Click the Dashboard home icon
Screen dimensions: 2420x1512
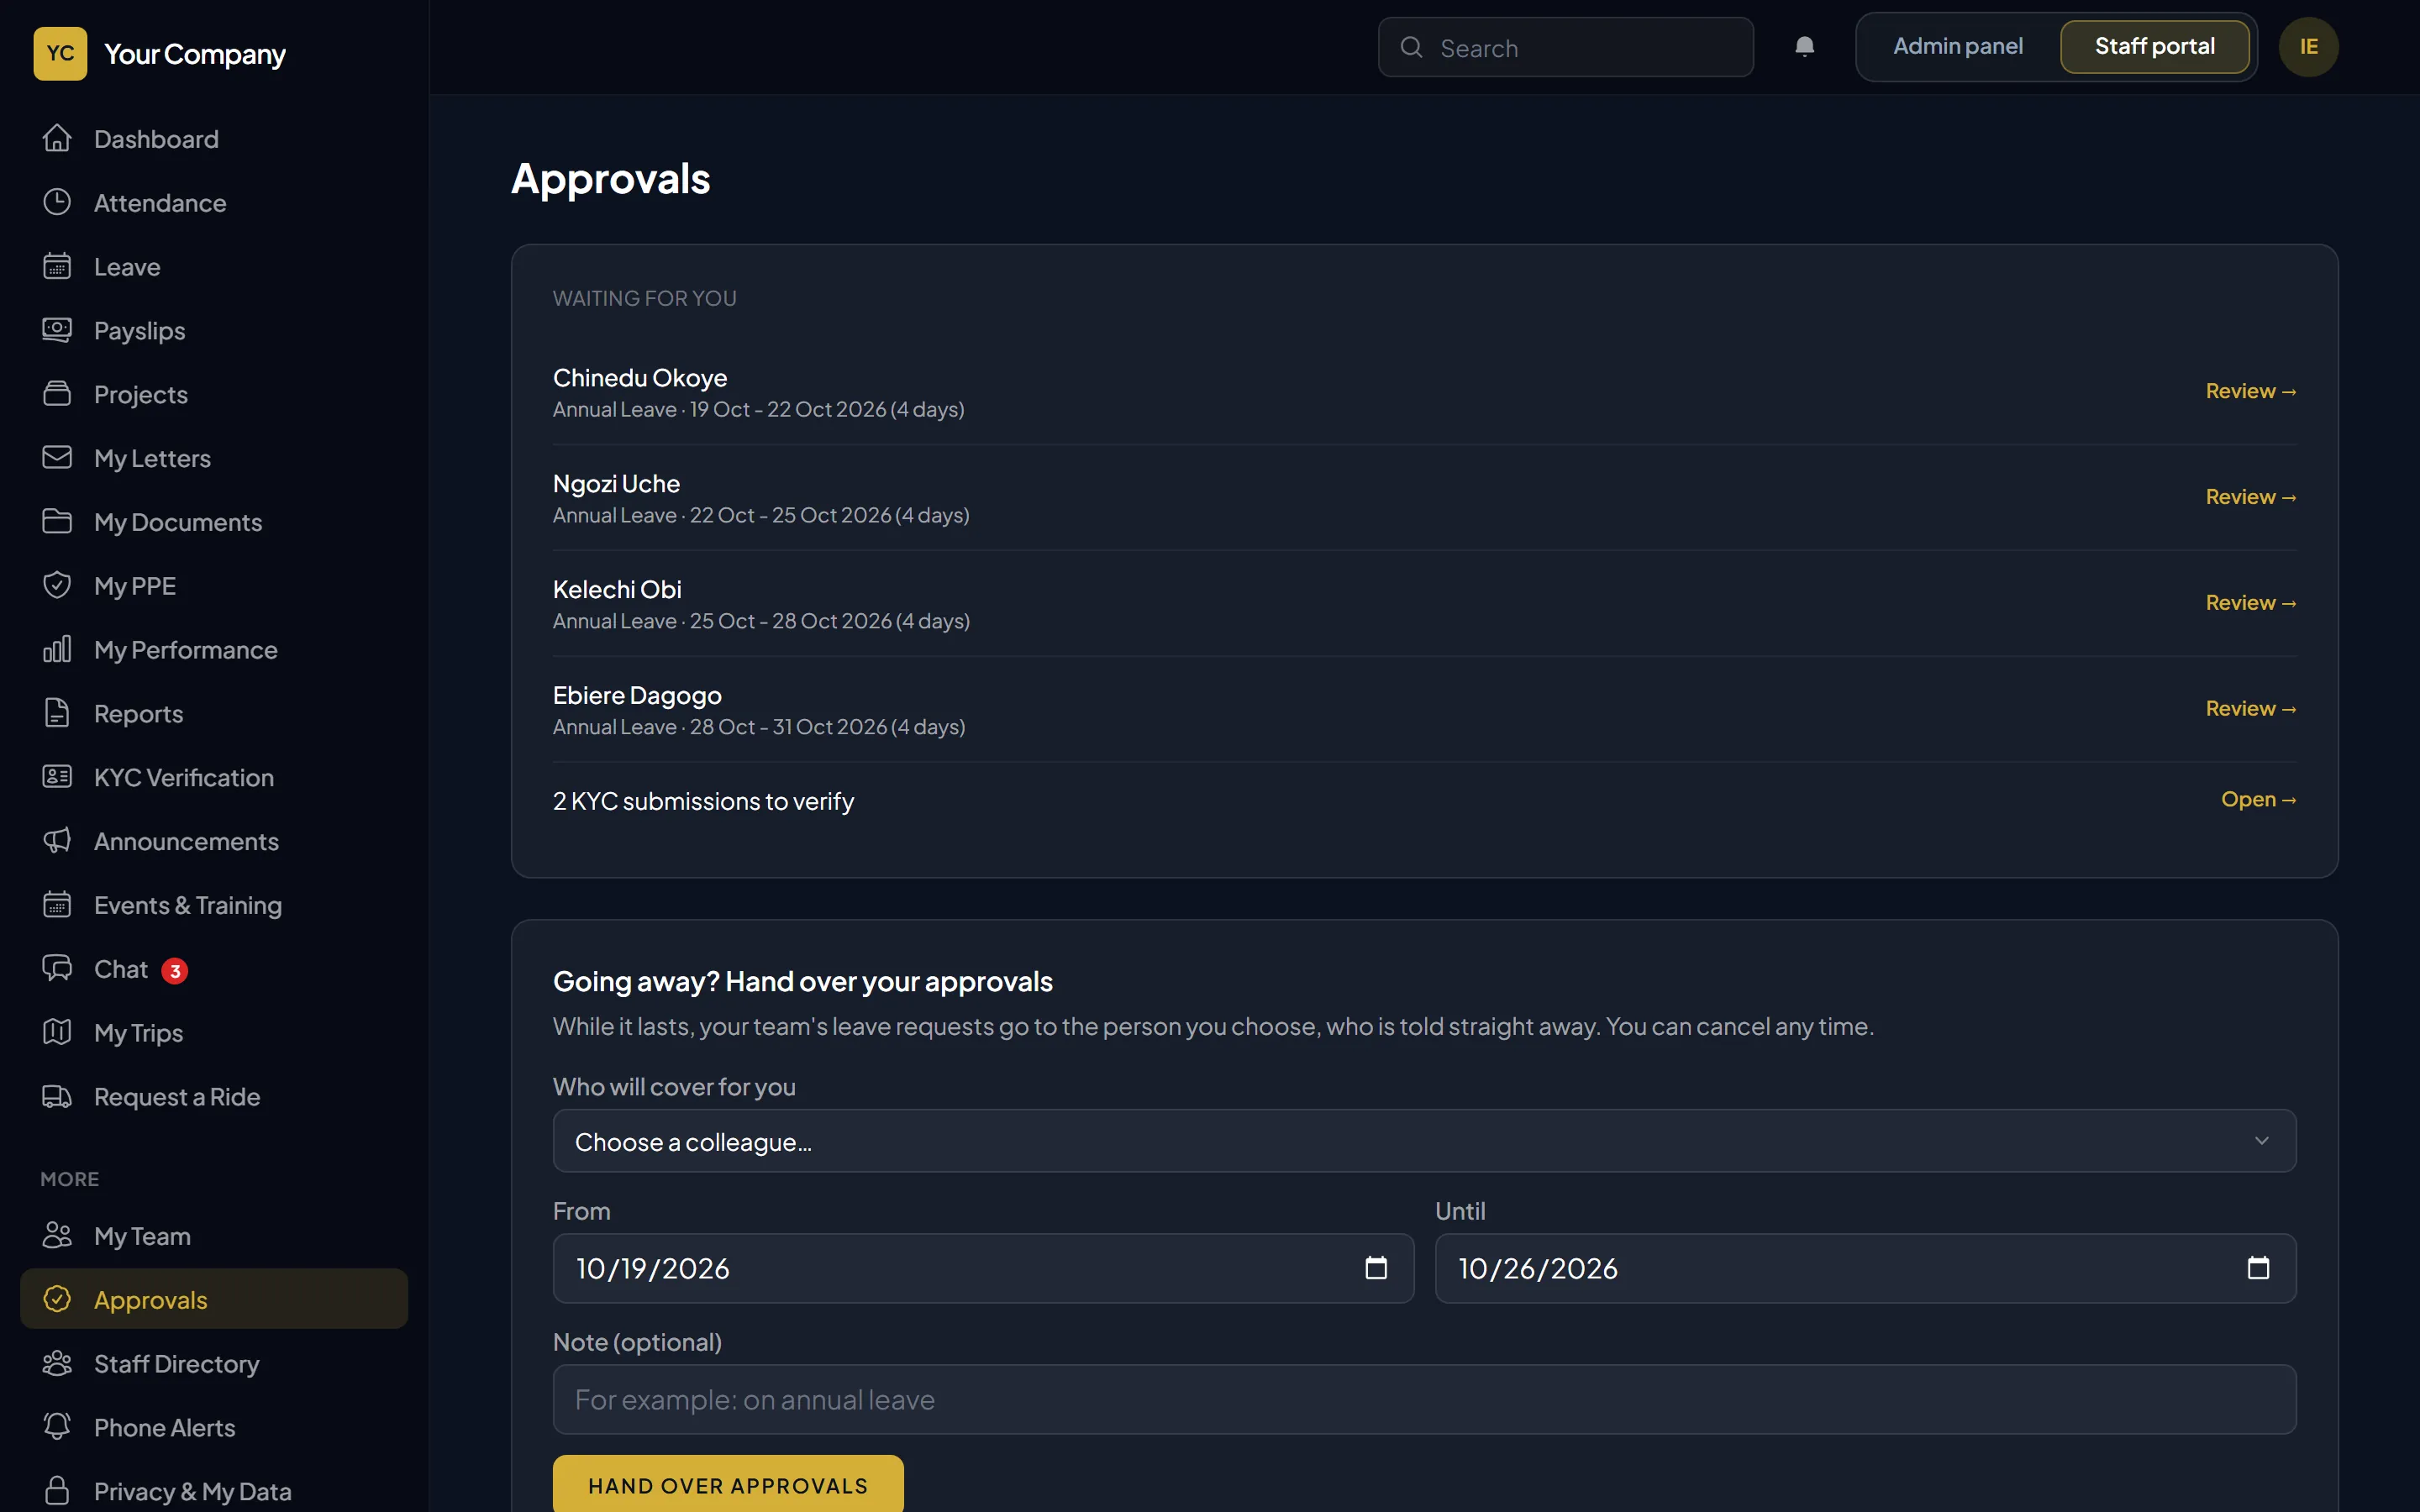pos(57,138)
